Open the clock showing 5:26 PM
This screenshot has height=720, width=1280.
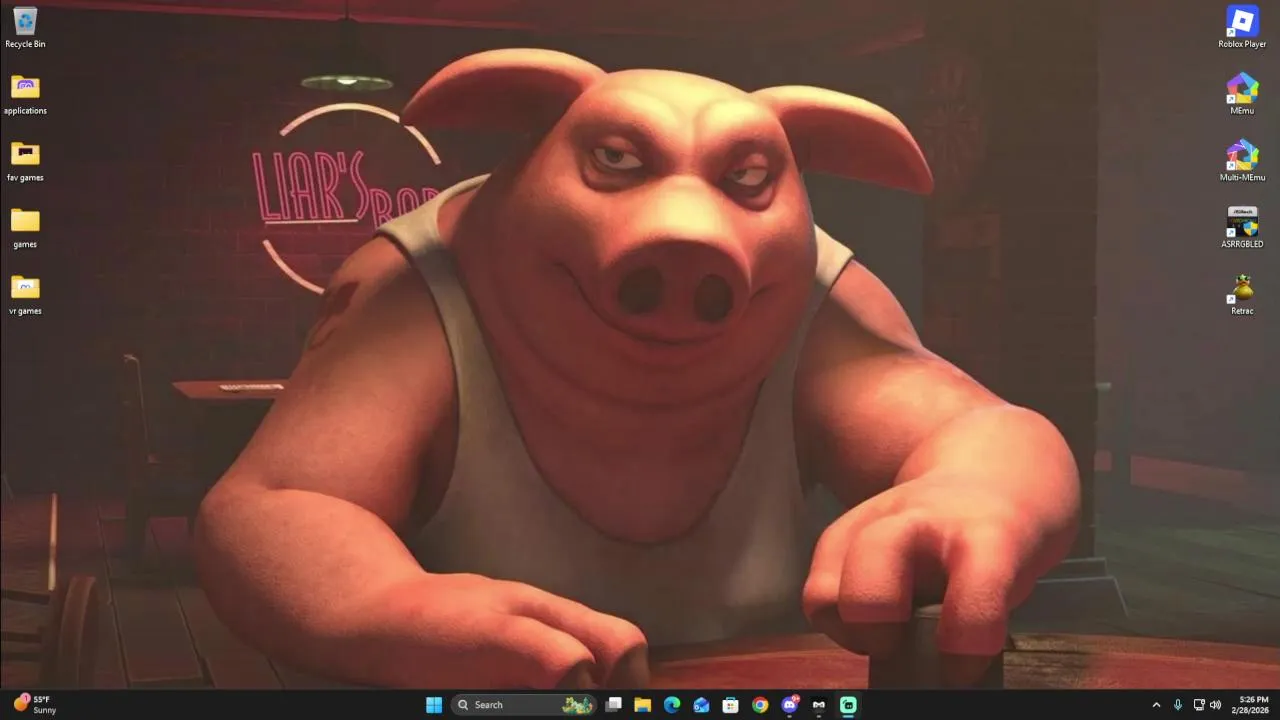1253,705
